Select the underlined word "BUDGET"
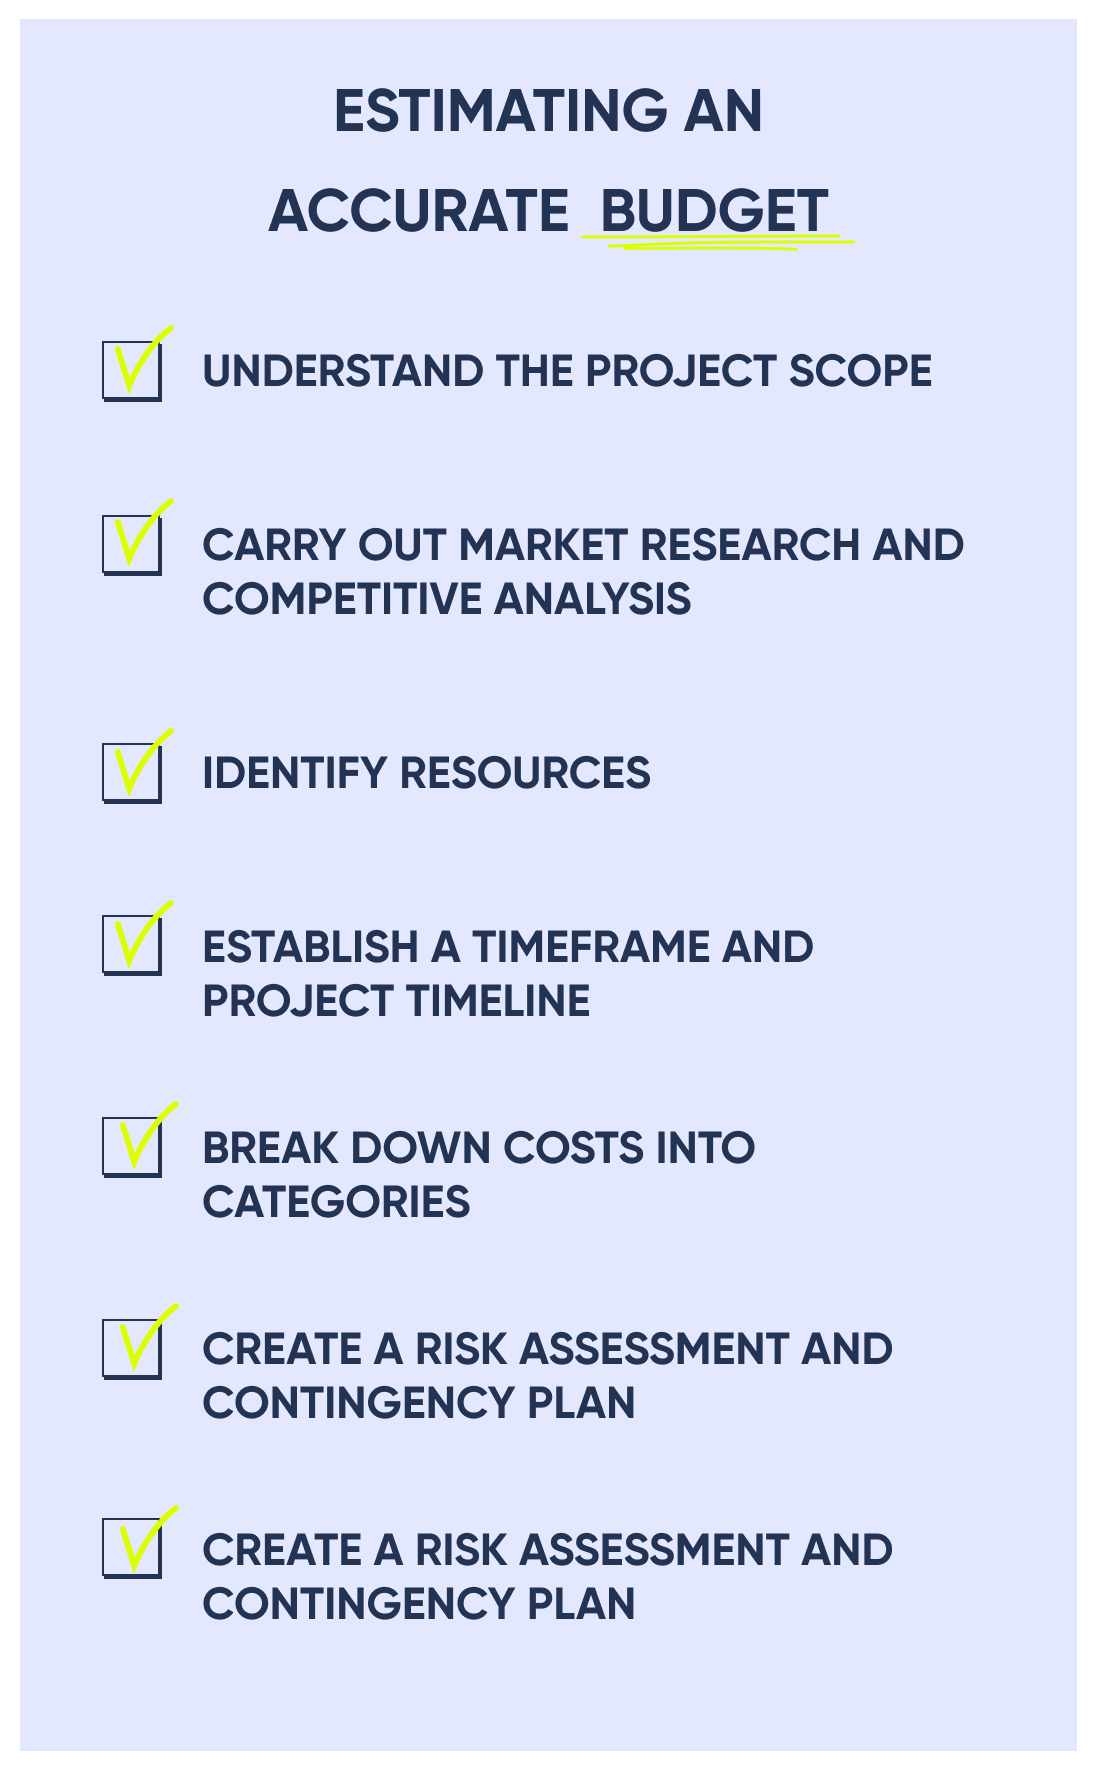Image resolution: width=1097 pixels, height=1773 pixels. tap(714, 212)
